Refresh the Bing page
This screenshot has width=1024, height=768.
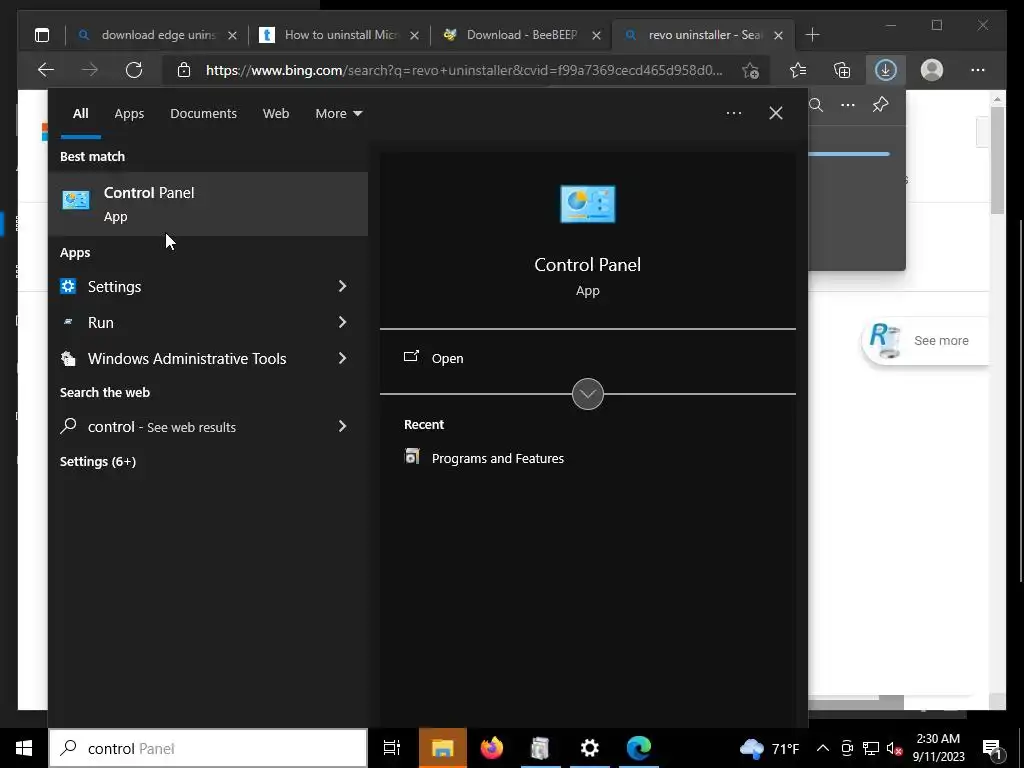click(x=134, y=70)
